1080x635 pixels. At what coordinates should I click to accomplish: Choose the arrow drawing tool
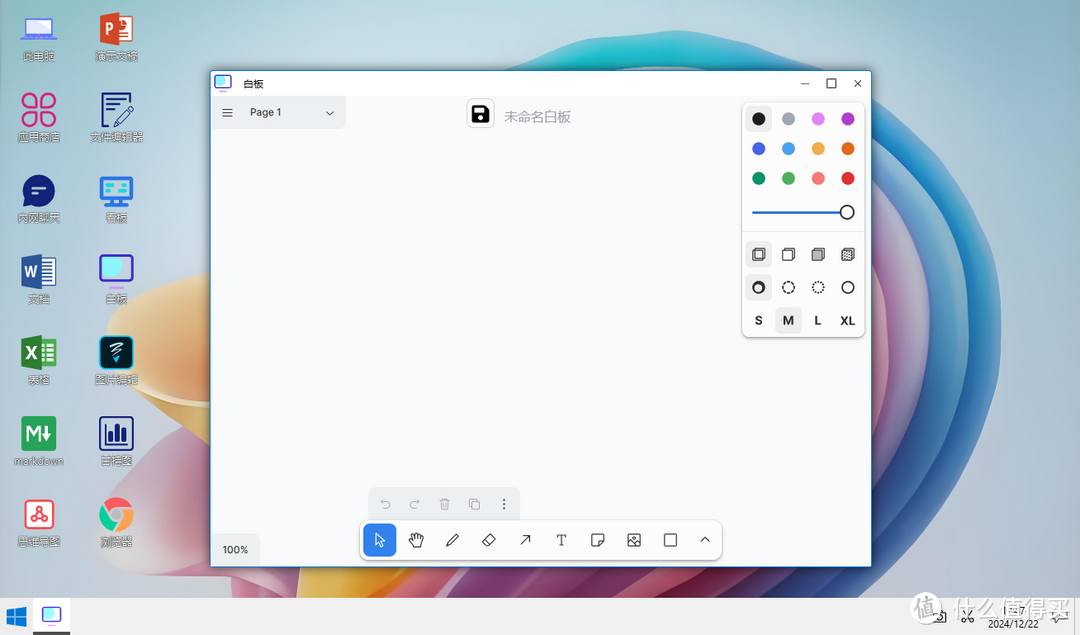tap(525, 540)
